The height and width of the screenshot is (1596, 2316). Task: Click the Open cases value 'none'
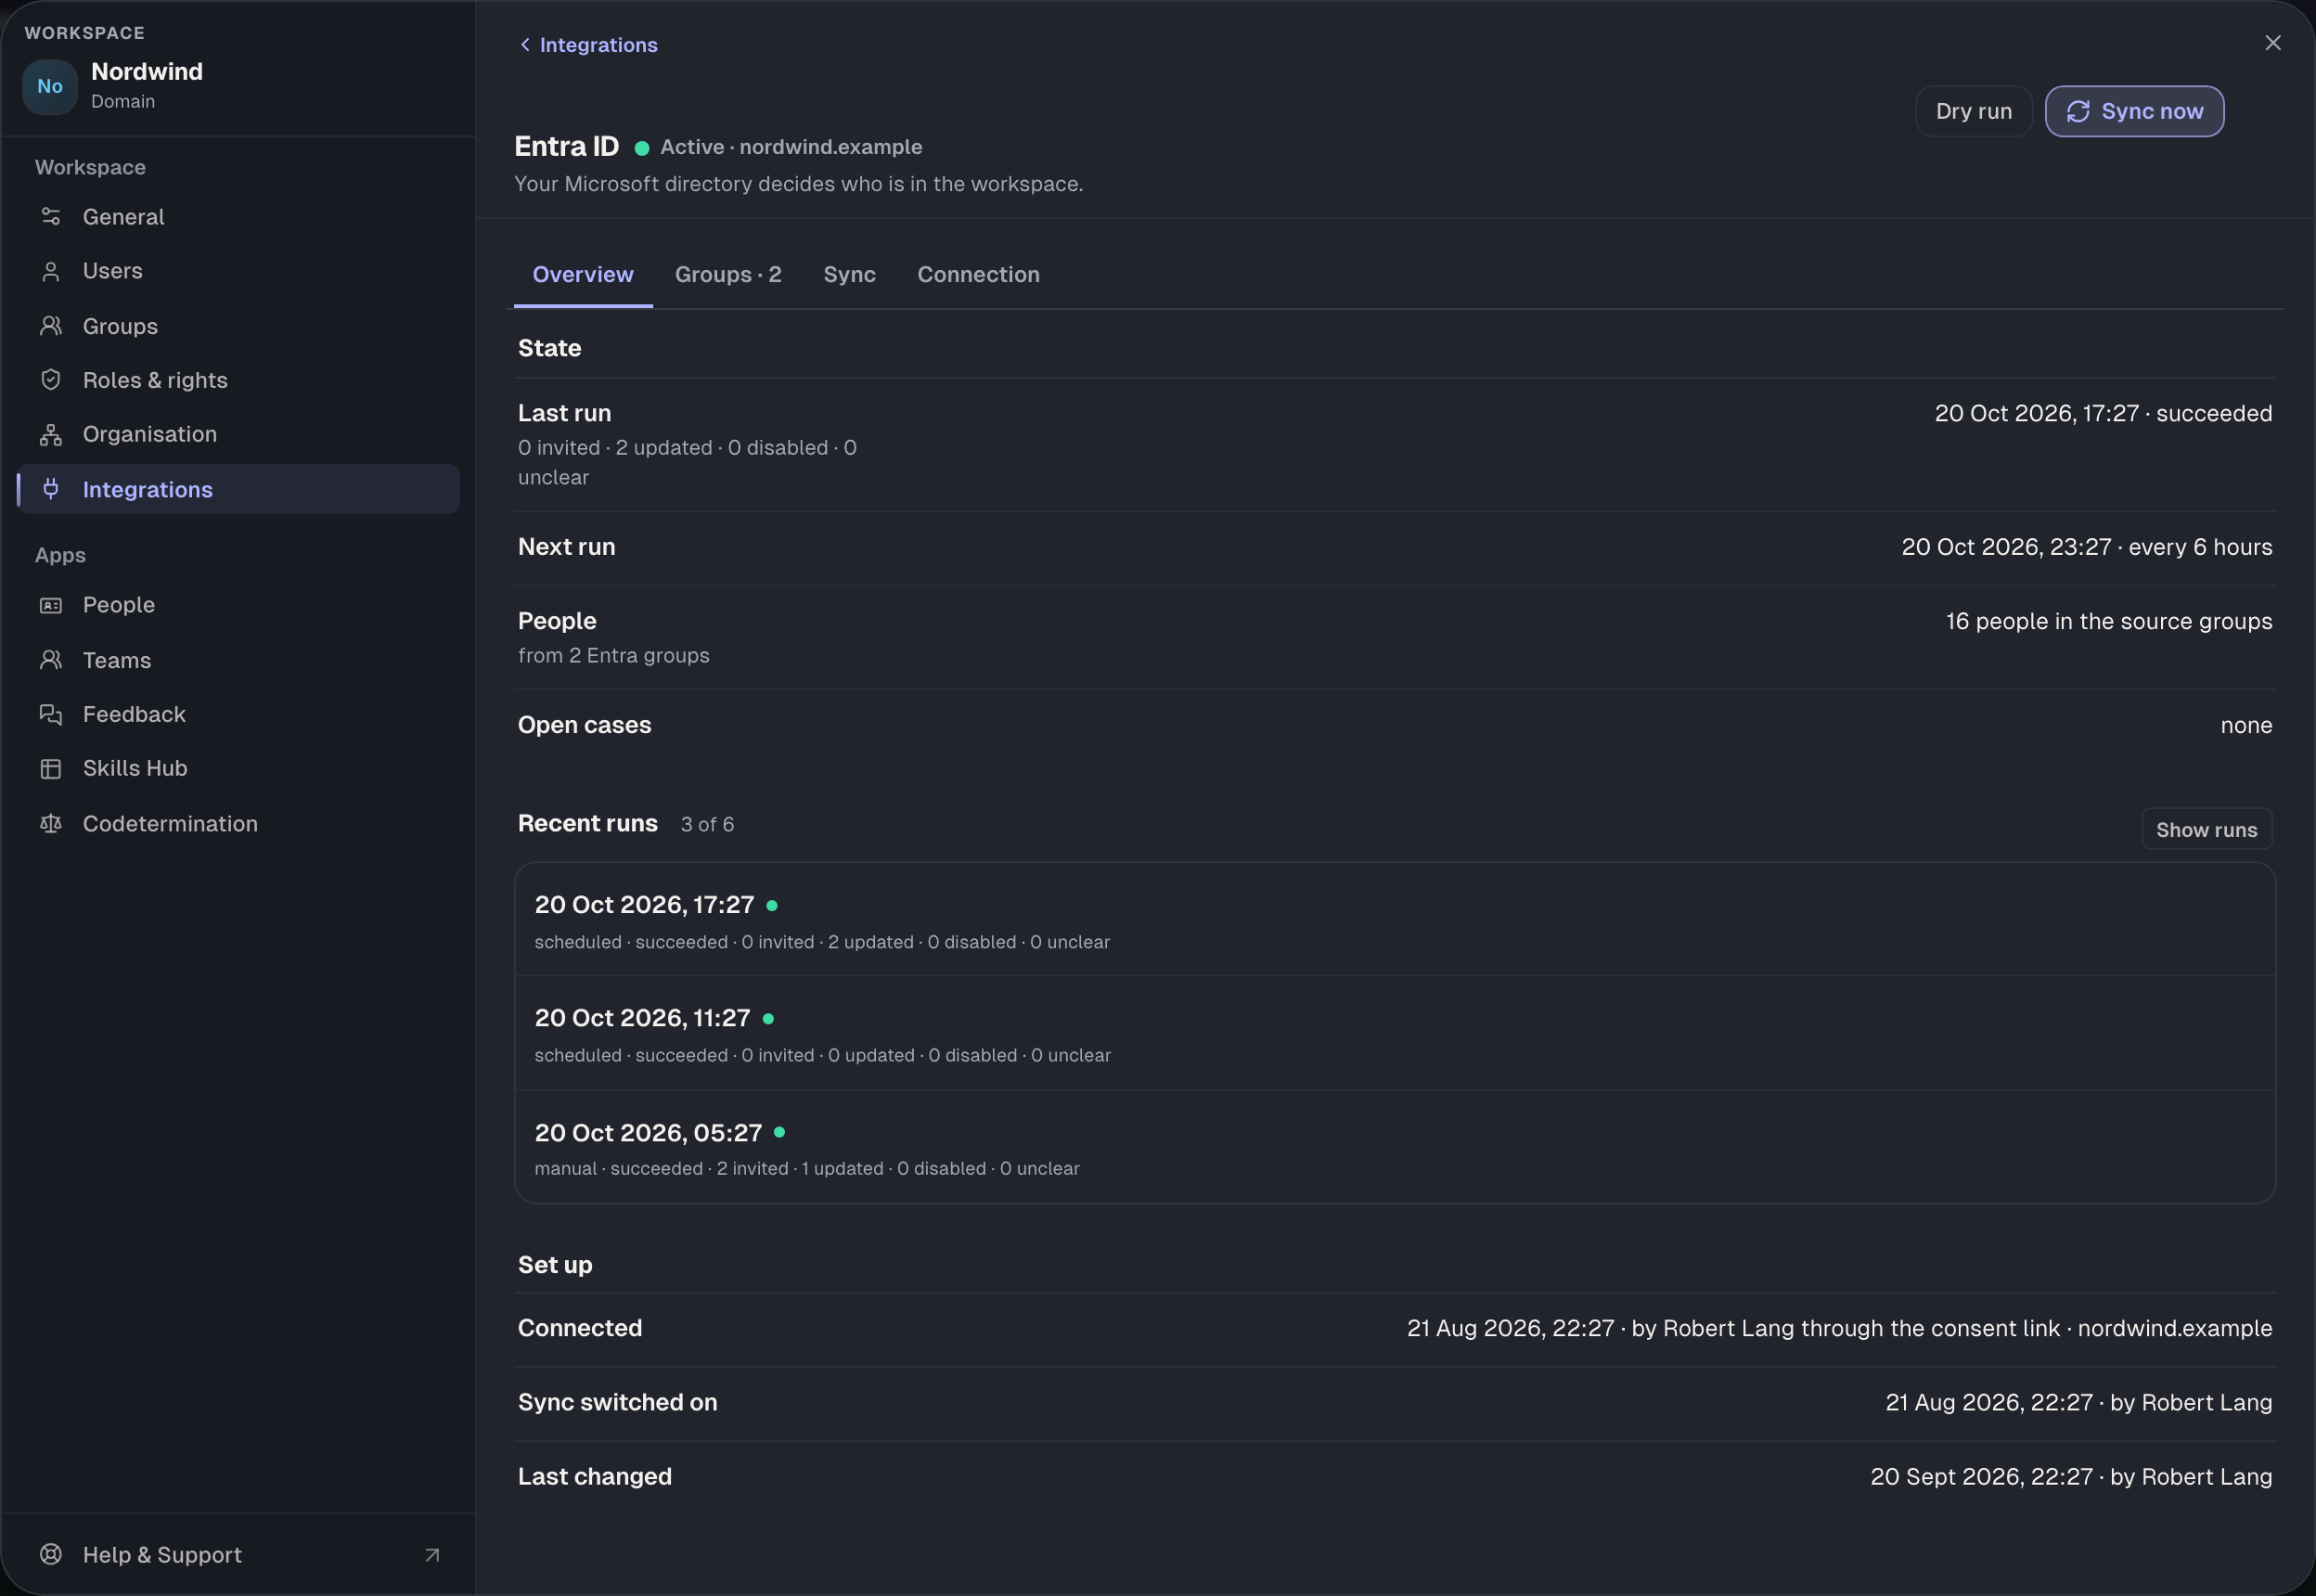point(2246,725)
